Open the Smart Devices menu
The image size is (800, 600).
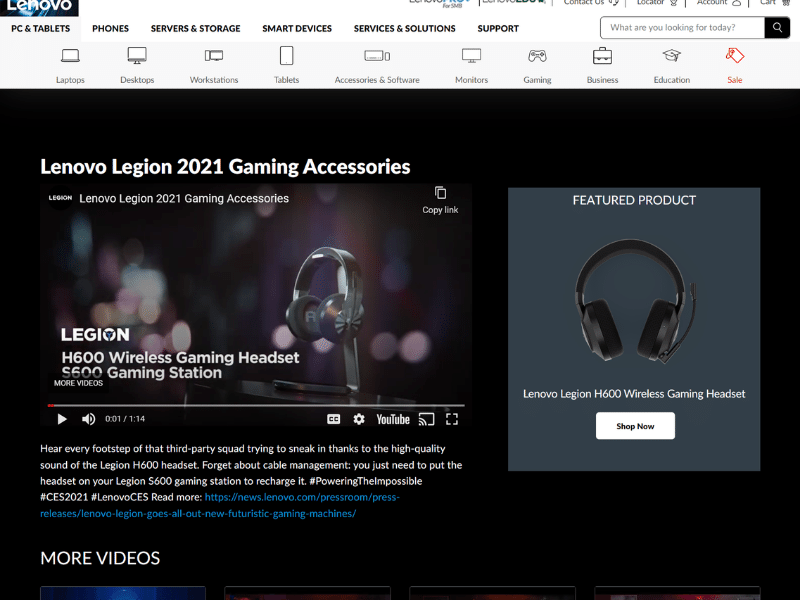pyautogui.click(x=297, y=29)
